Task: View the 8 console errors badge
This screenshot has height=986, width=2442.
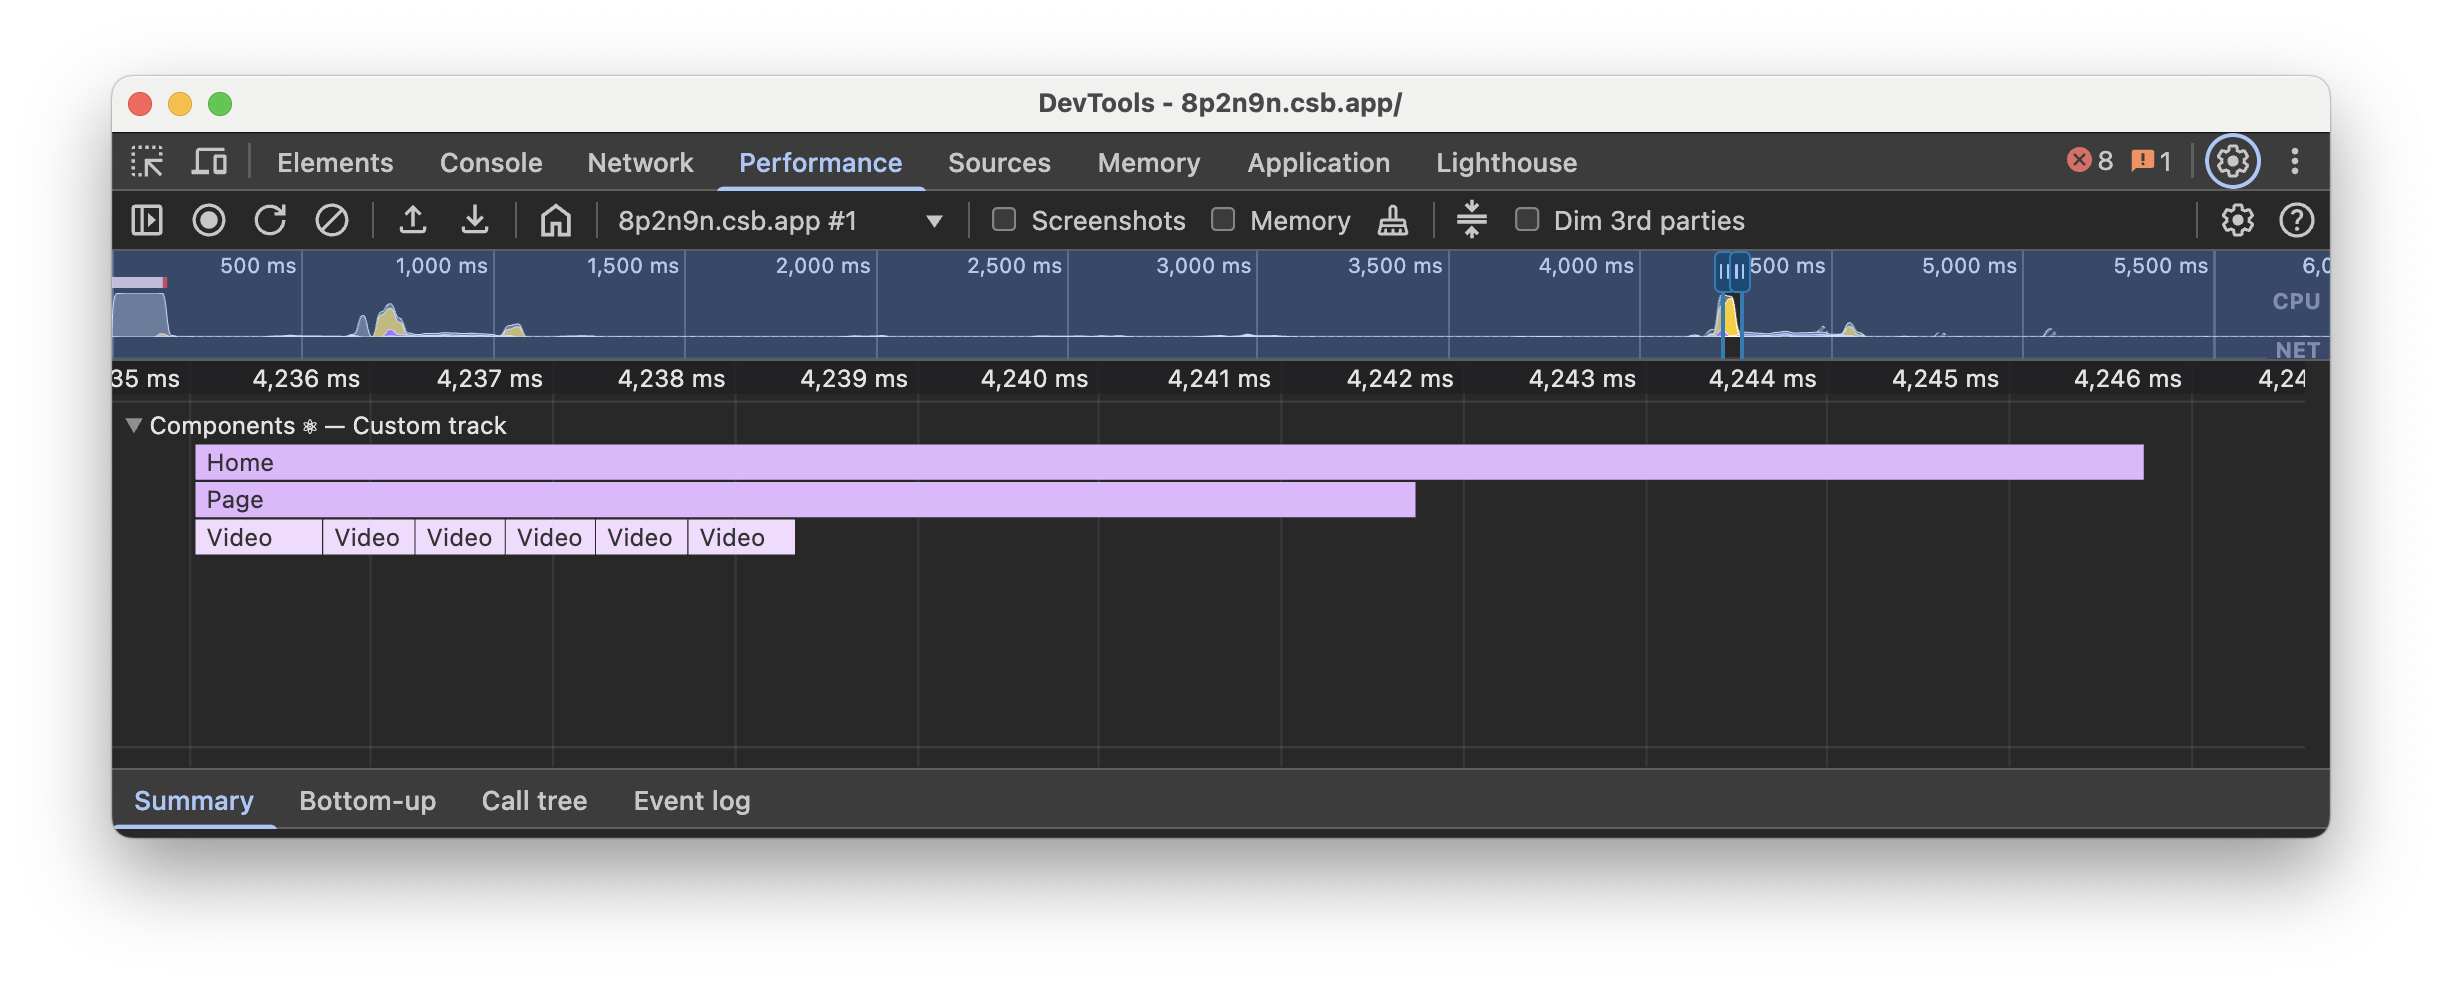Action: pyautogui.click(x=2090, y=160)
